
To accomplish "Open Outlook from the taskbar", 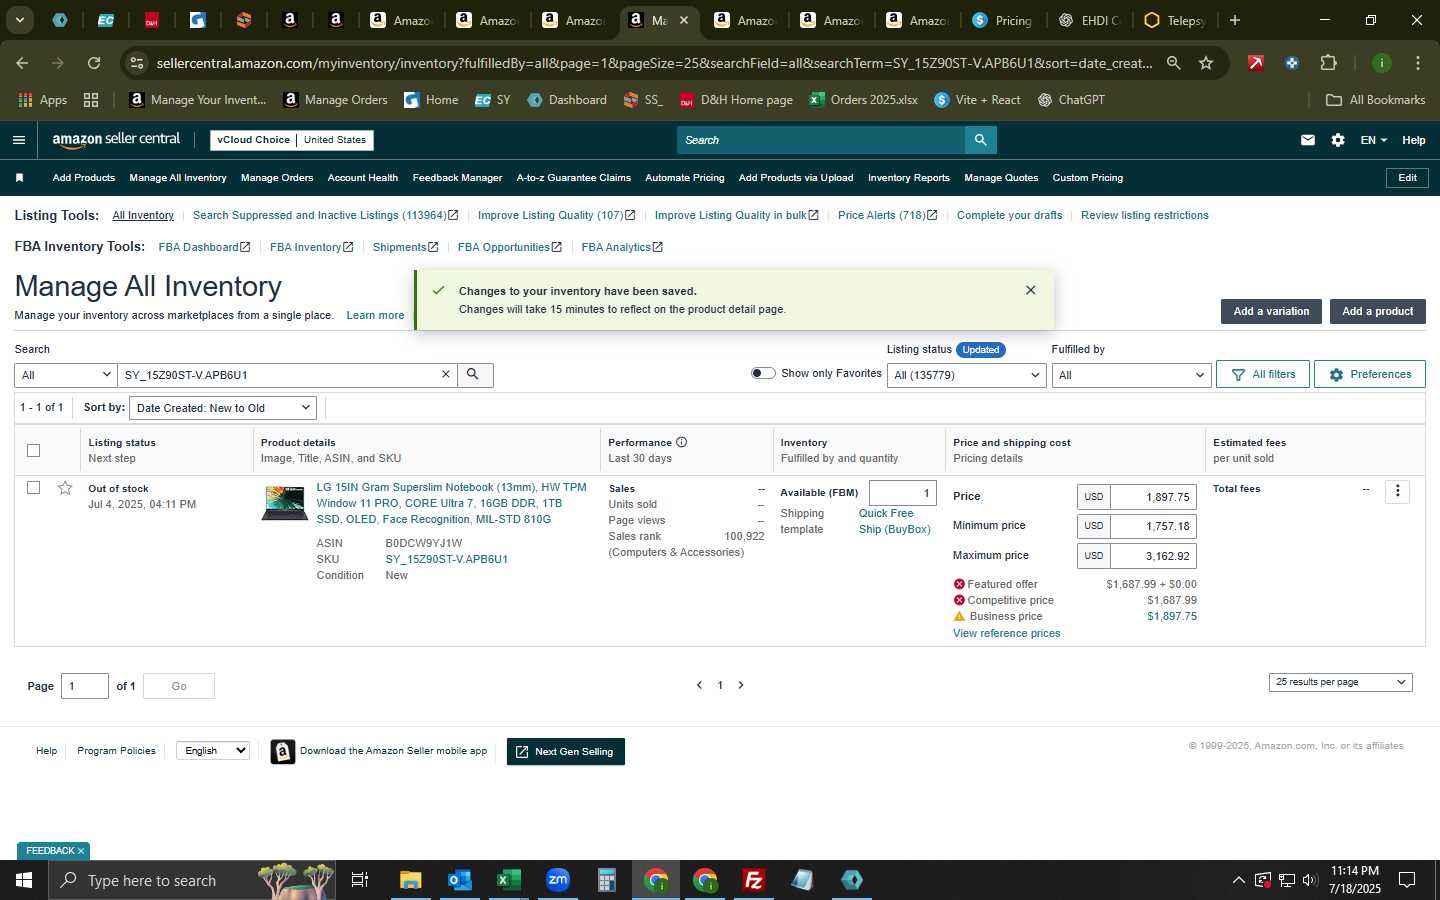I will pyautogui.click(x=459, y=880).
